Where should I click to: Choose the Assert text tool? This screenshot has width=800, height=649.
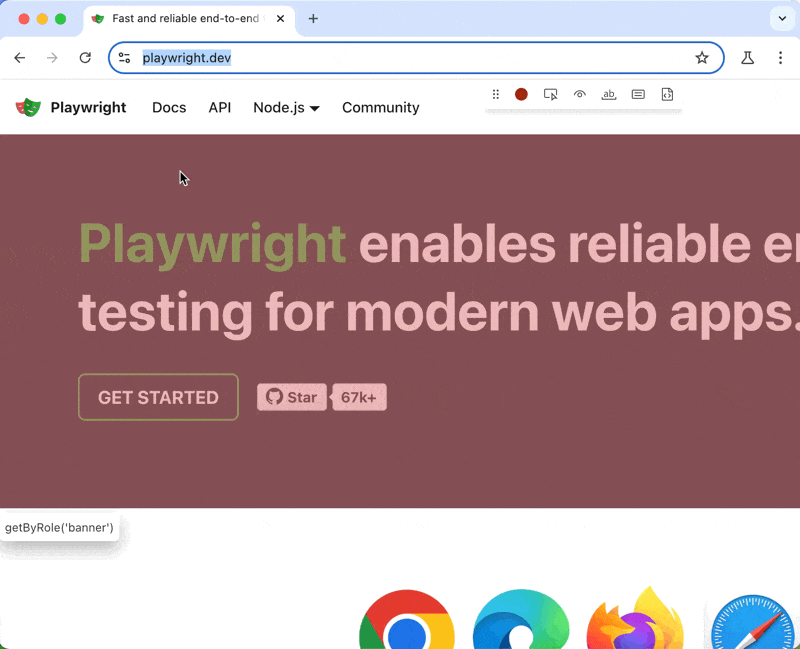click(609, 94)
